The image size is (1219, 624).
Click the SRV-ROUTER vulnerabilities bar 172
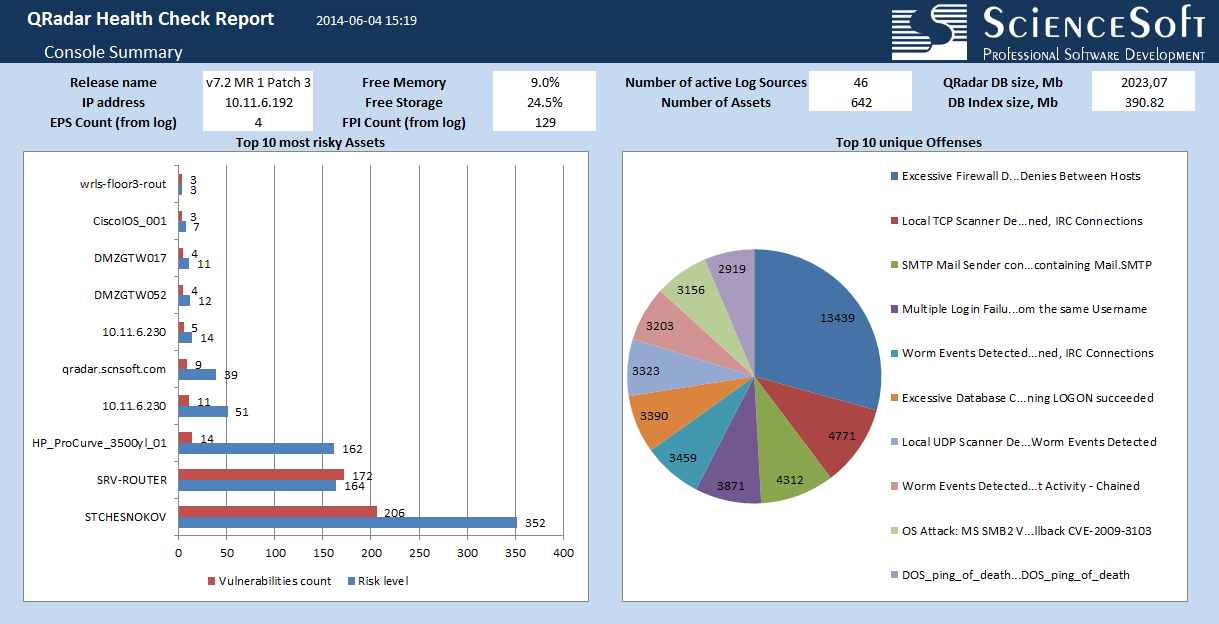coord(261,474)
